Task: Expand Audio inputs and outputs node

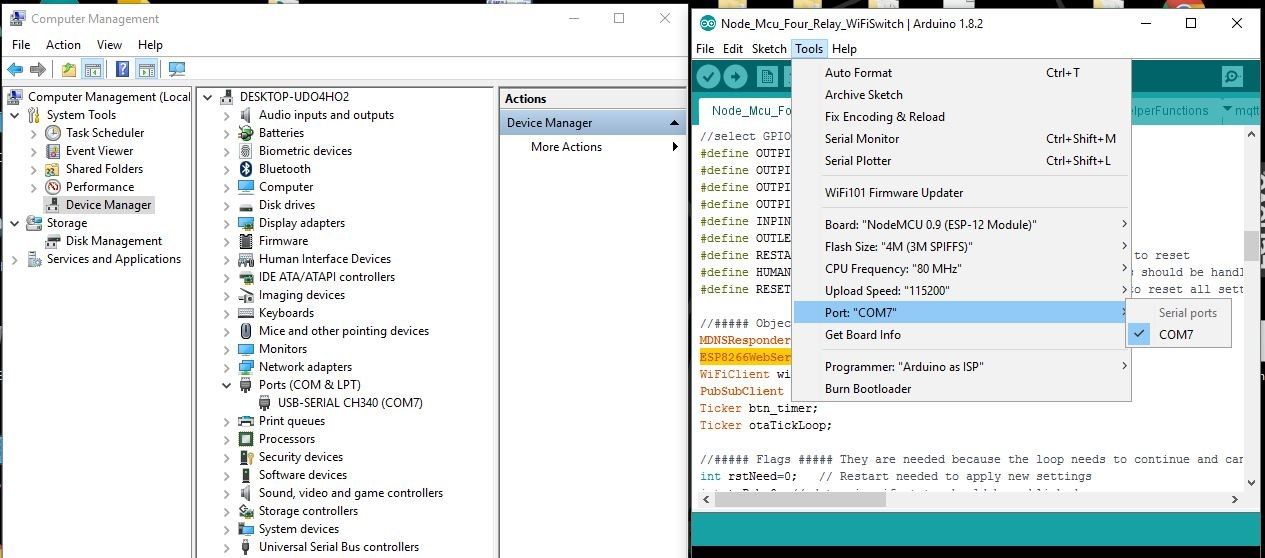Action: tap(227, 115)
